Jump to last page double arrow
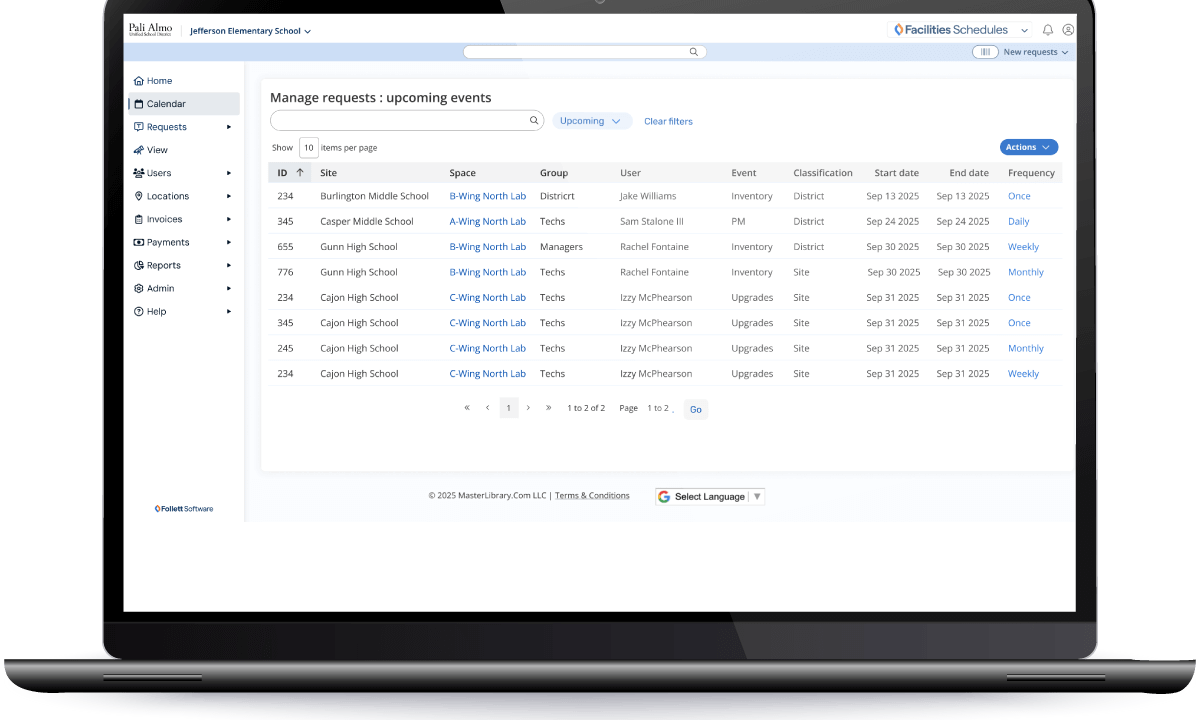This screenshot has width=1200, height=720. coord(548,408)
